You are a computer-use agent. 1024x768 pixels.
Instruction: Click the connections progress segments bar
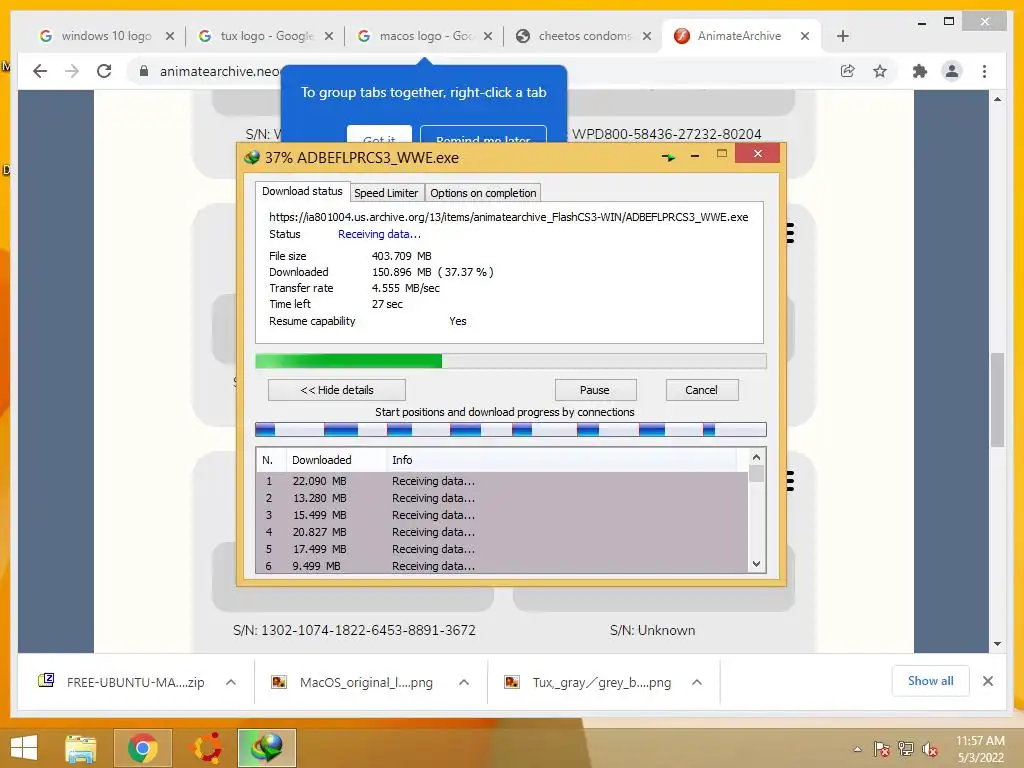click(511, 429)
